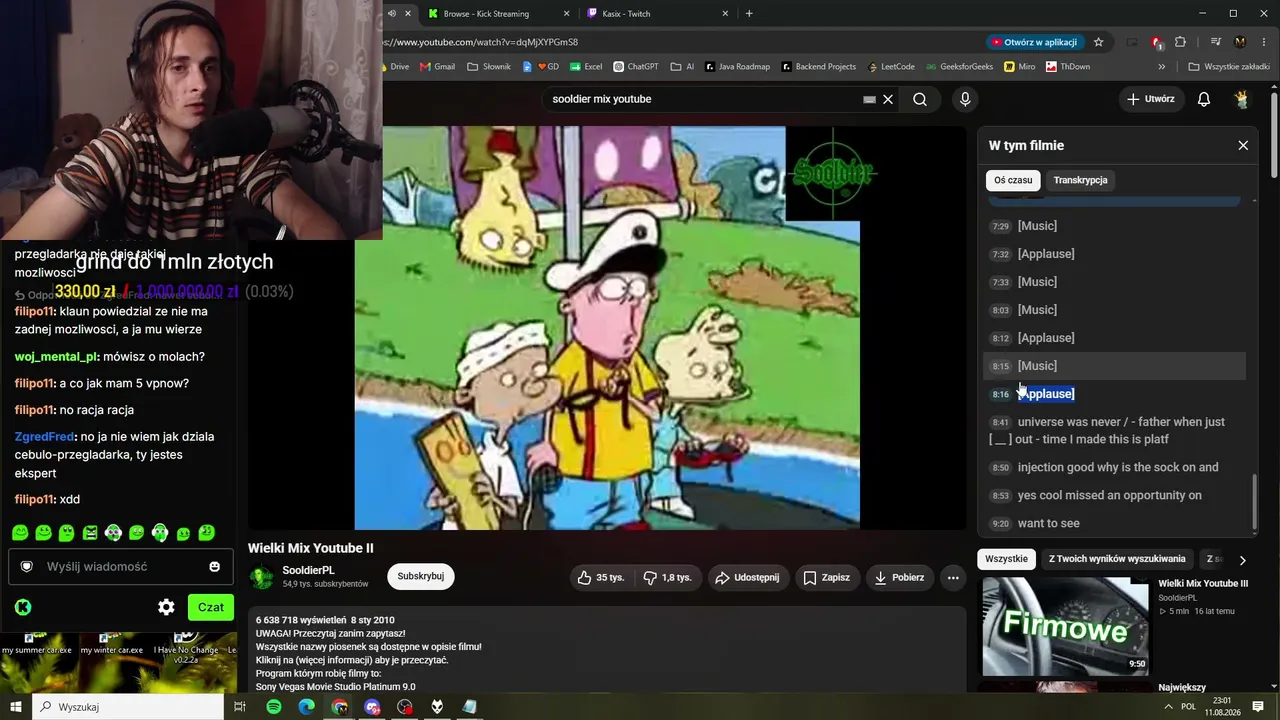Open the Chrome media controls icon
The width and height of the screenshot is (1280, 720).
1216,42
